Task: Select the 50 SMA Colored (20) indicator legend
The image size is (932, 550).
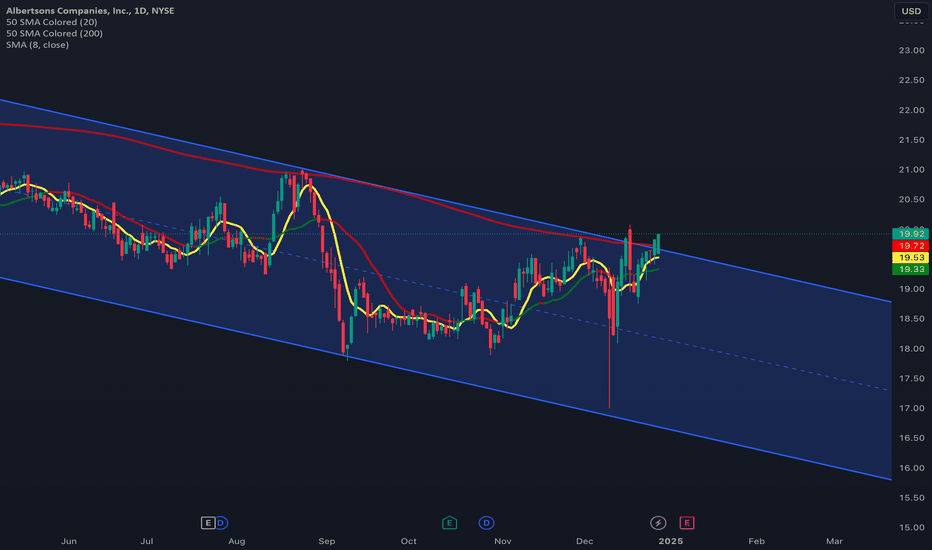Action: click(x=52, y=22)
